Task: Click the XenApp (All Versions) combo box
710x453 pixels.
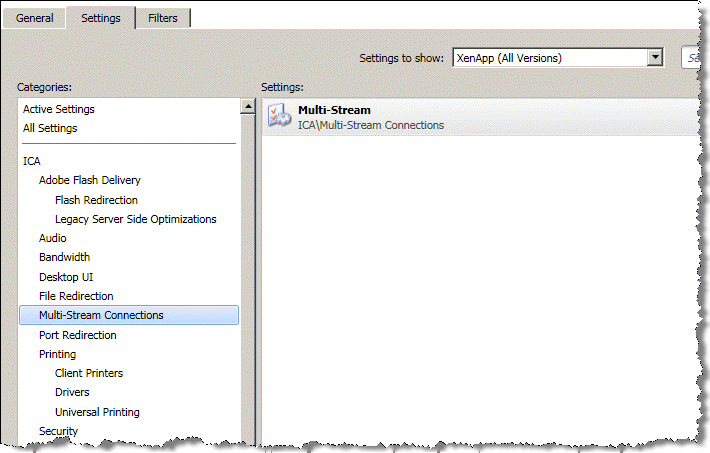Action: click(x=558, y=58)
